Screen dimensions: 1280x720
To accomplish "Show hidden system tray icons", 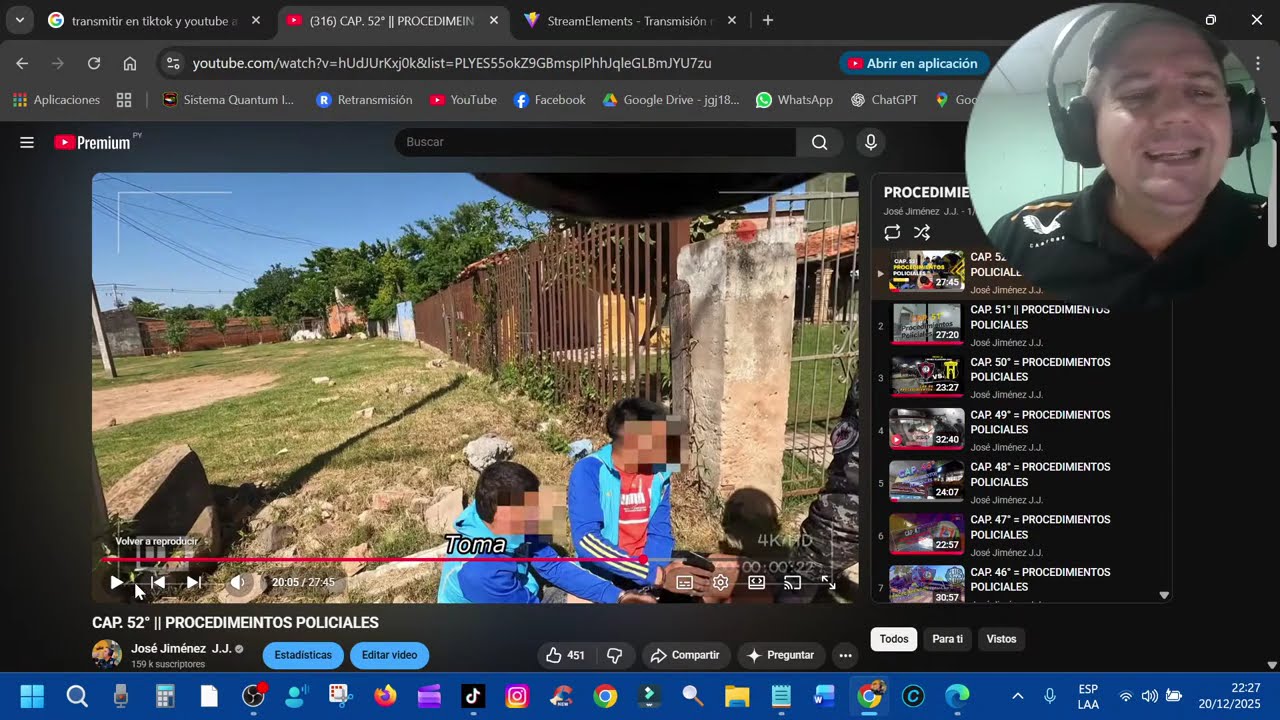I will point(1018,696).
